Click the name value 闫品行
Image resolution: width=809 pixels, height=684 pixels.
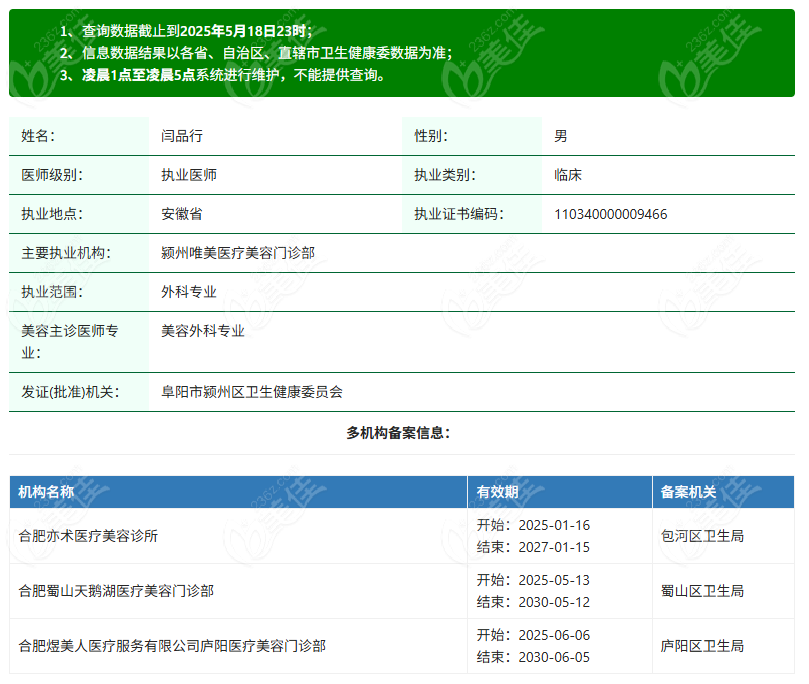click(182, 136)
